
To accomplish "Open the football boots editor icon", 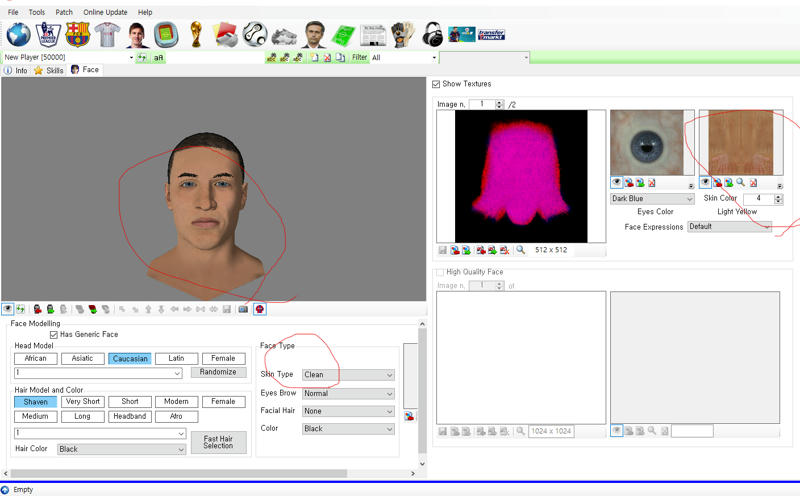I will pos(284,37).
